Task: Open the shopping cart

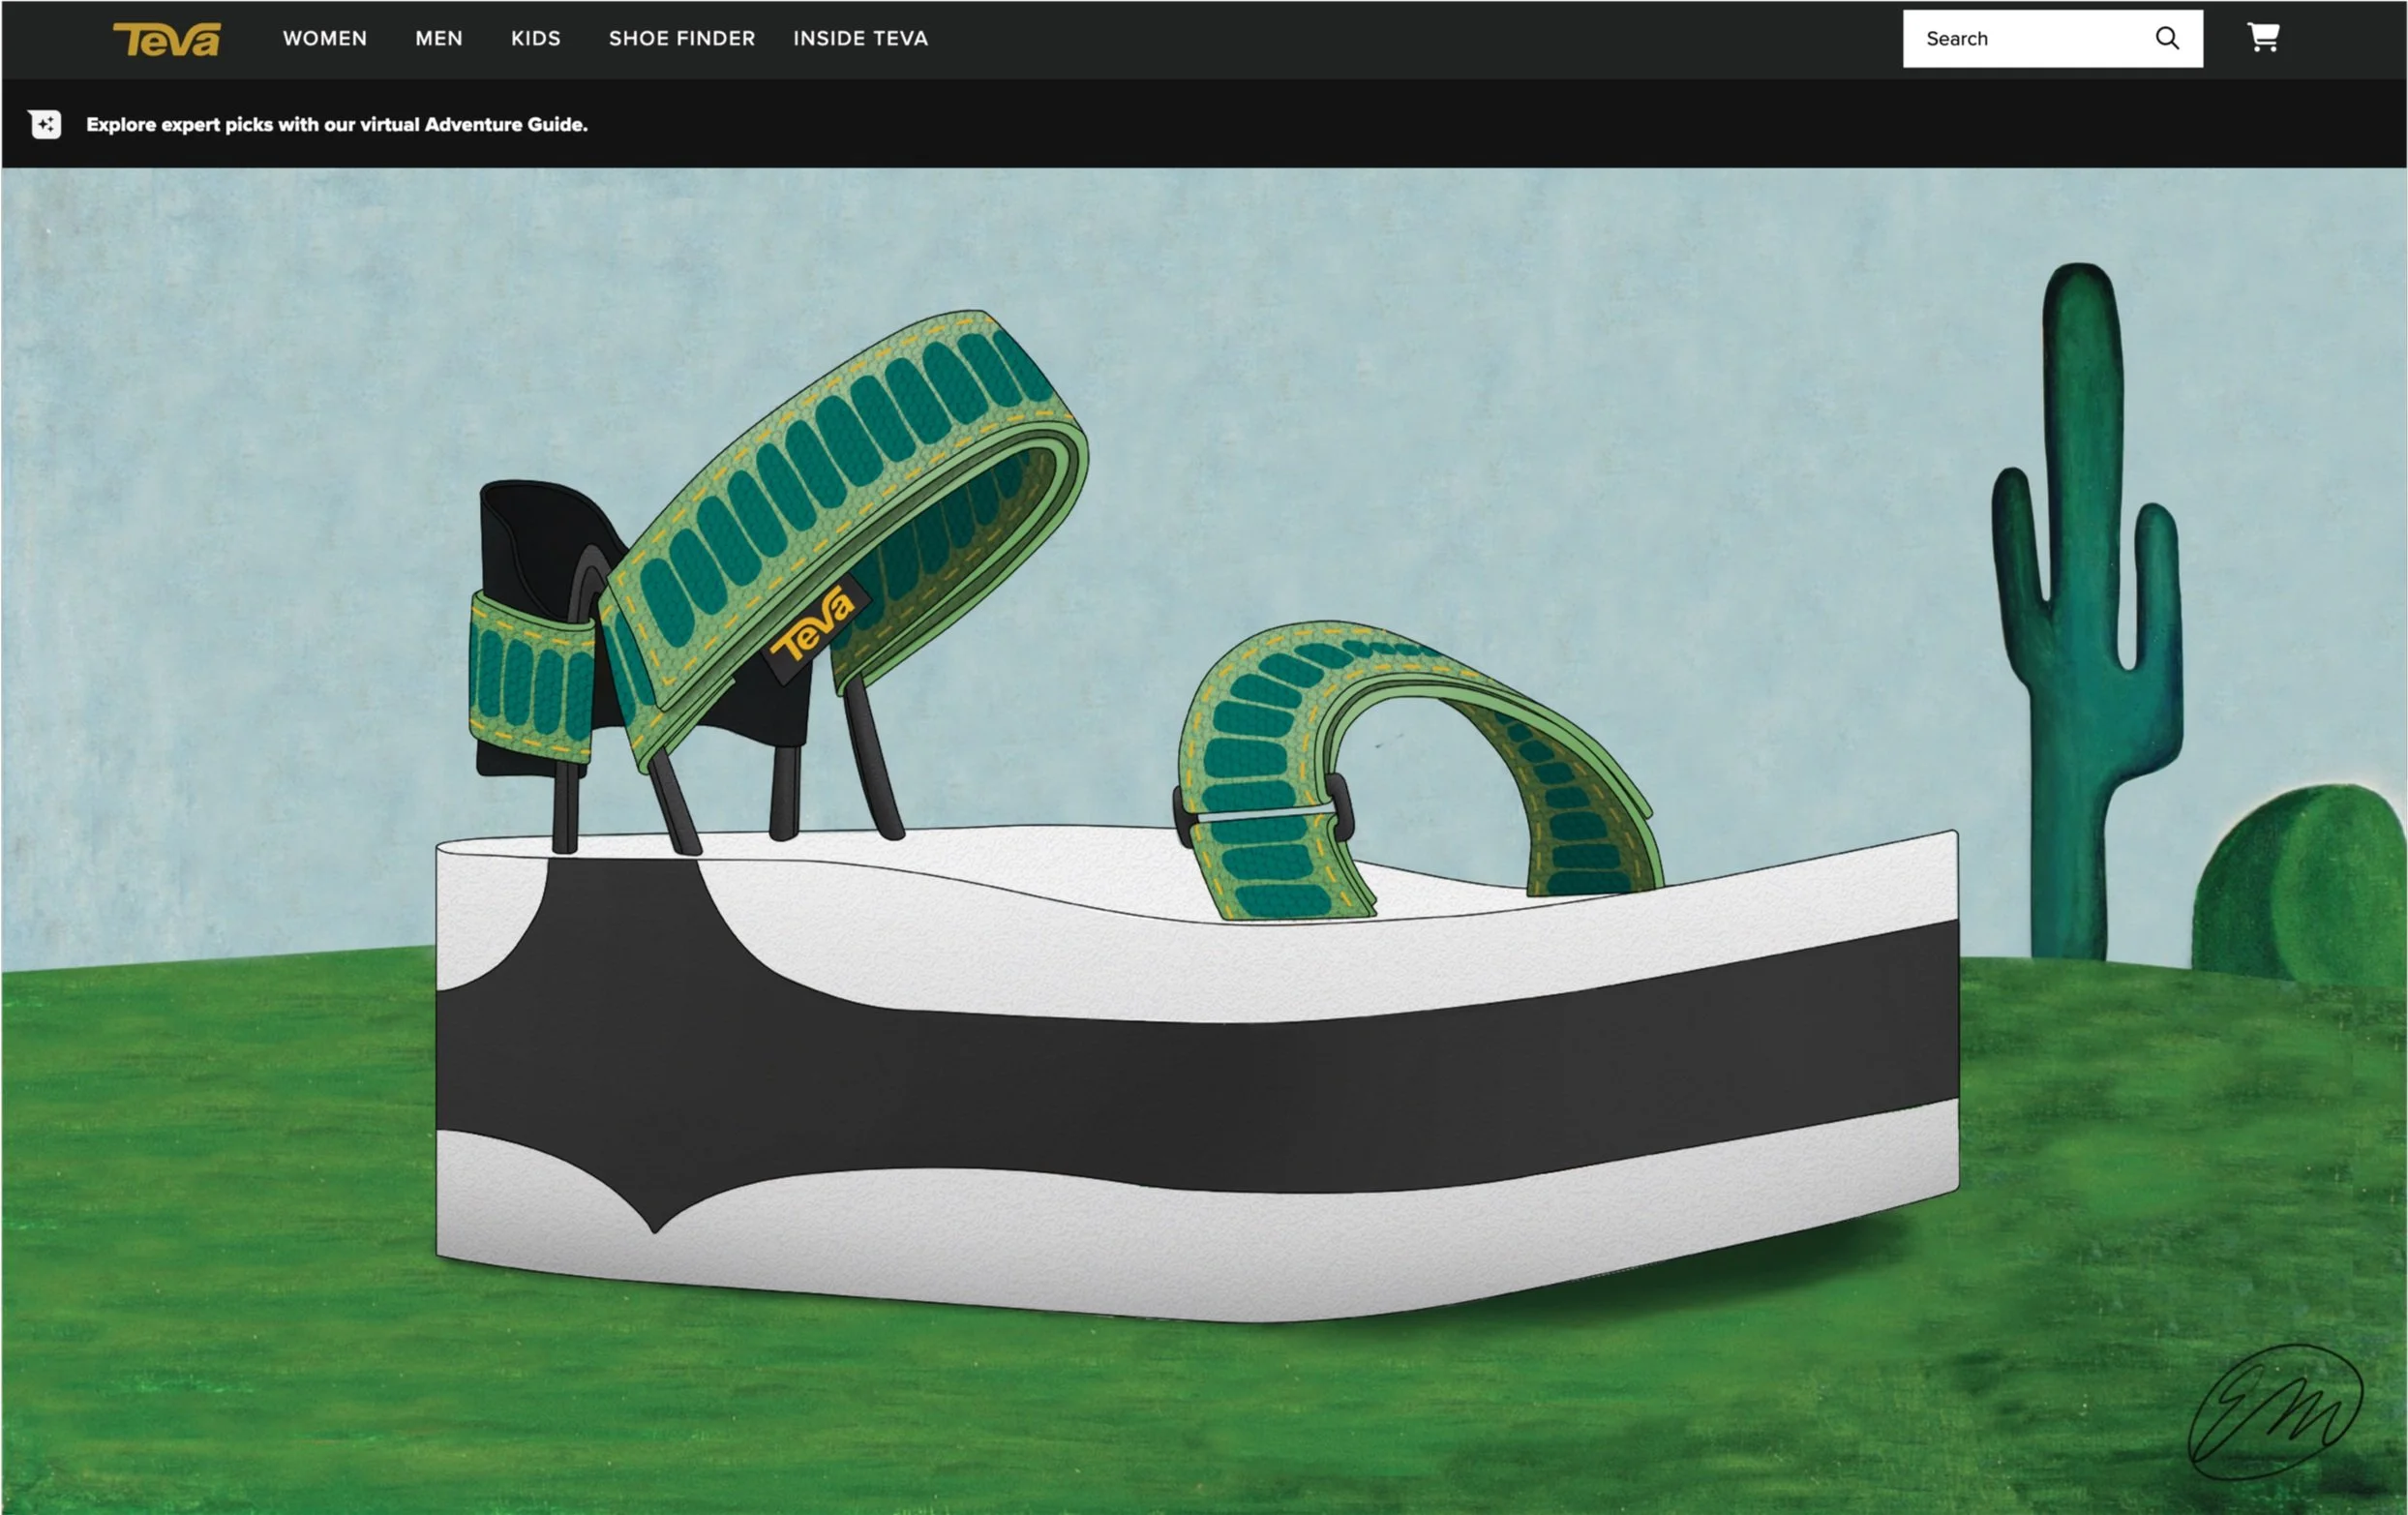Action: pyautogui.click(x=2263, y=38)
